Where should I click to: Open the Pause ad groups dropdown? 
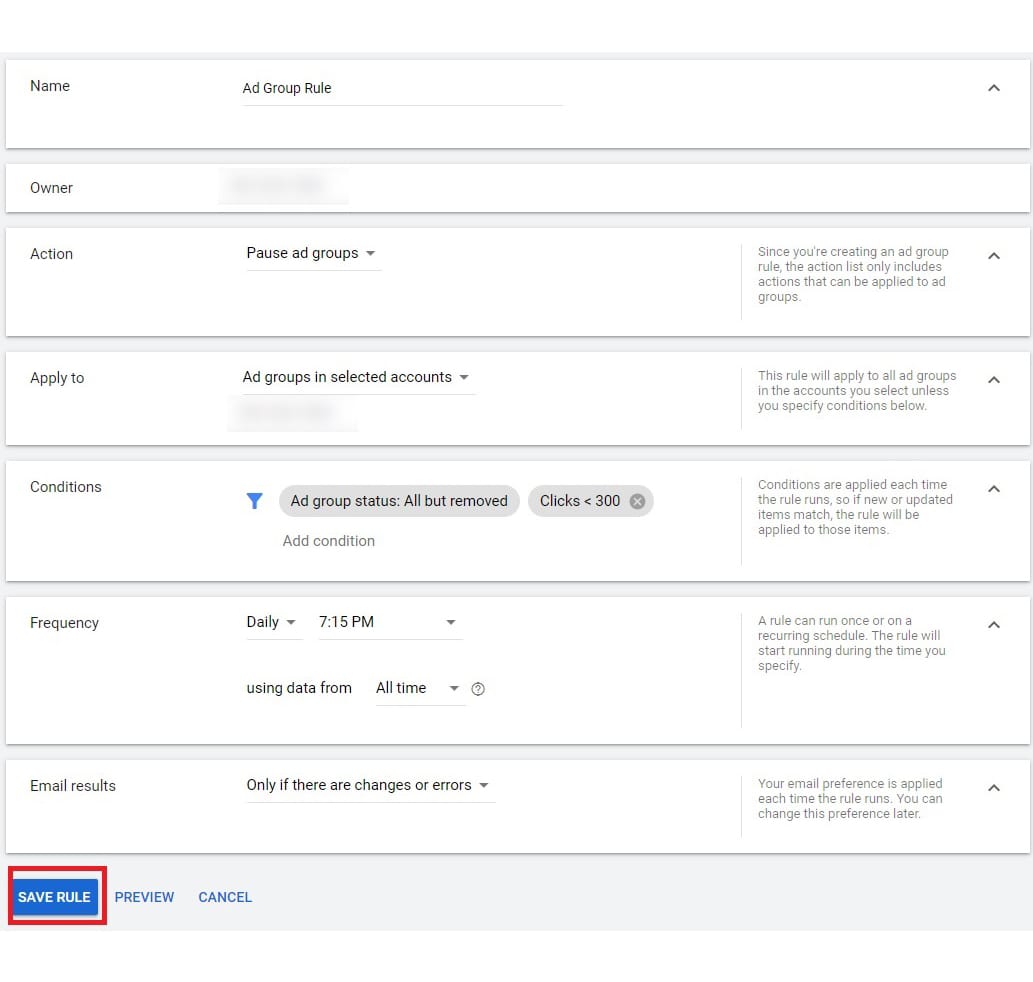click(x=311, y=254)
